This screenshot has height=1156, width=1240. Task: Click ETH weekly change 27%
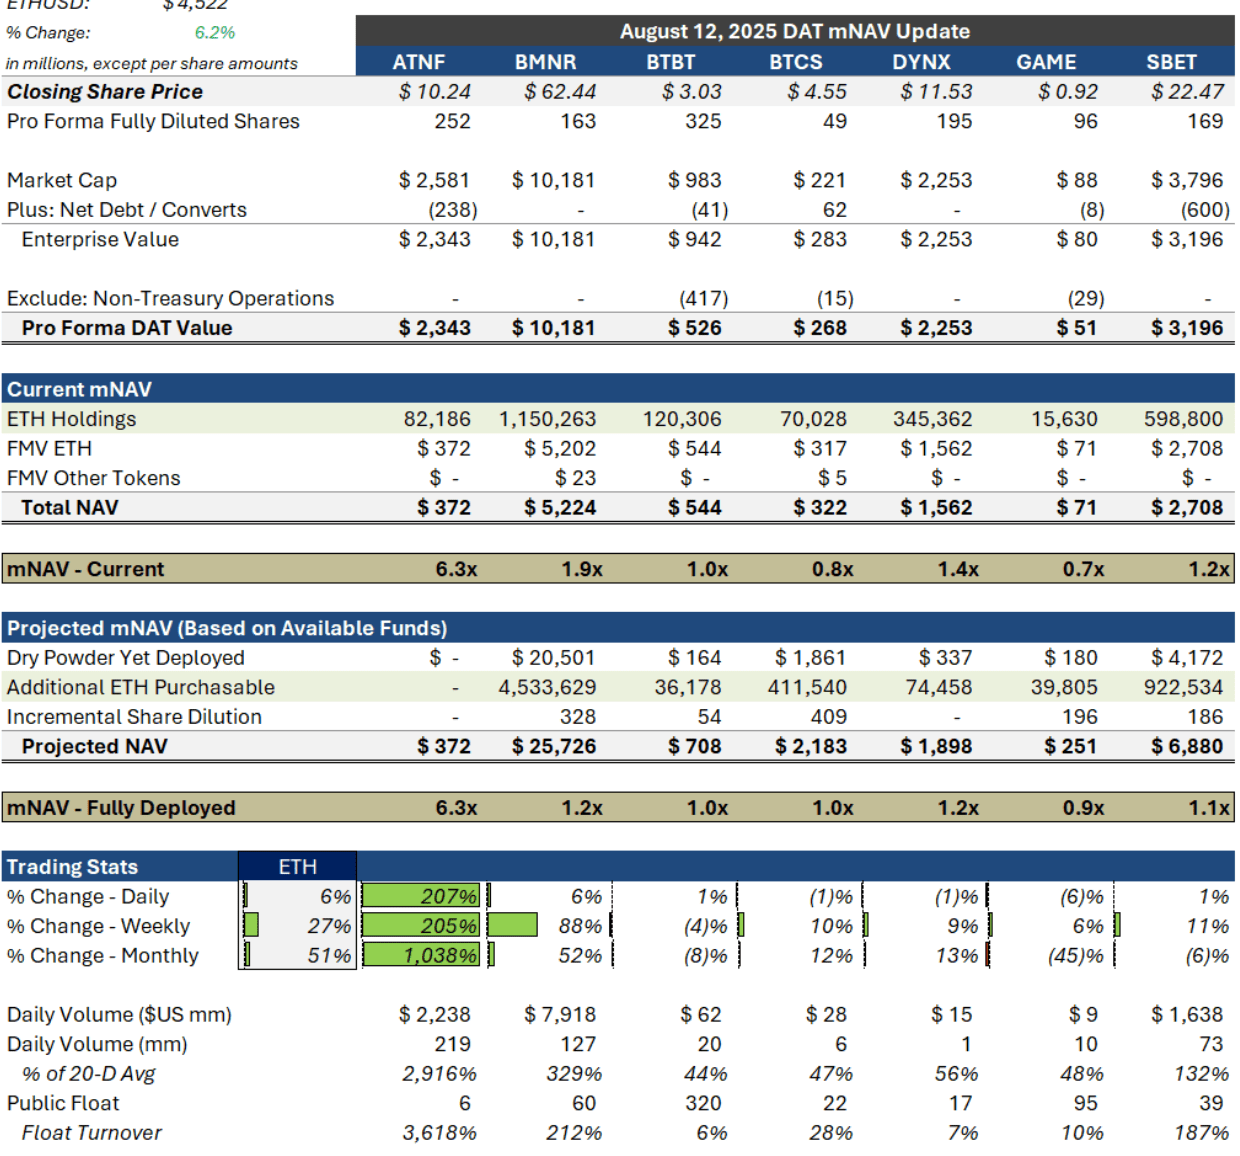[328, 926]
